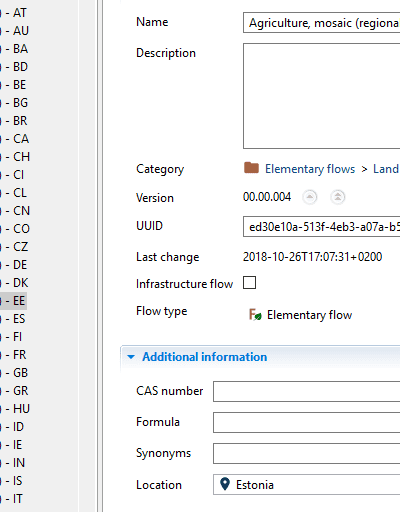Image resolution: width=400 pixels, height=512 pixels.
Task: Enable the Infrastructure flow checkbox
Action: coord(250,283)
